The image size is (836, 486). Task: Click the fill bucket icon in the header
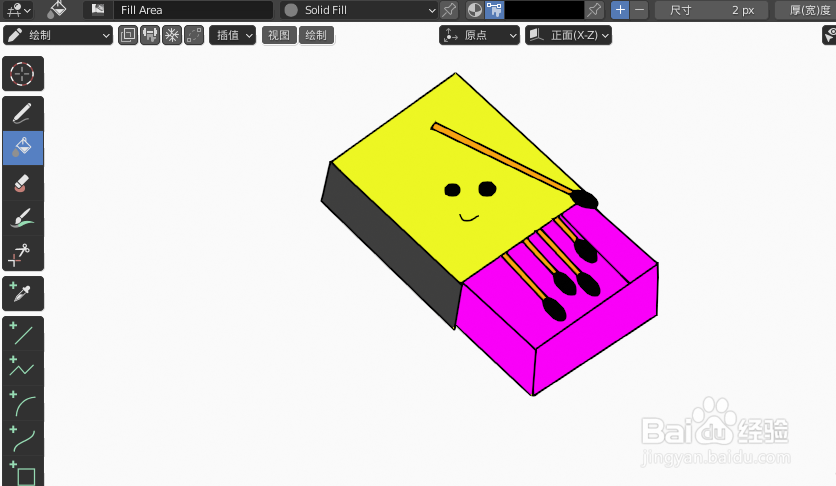pyautogui.click(x=57, y=9)
